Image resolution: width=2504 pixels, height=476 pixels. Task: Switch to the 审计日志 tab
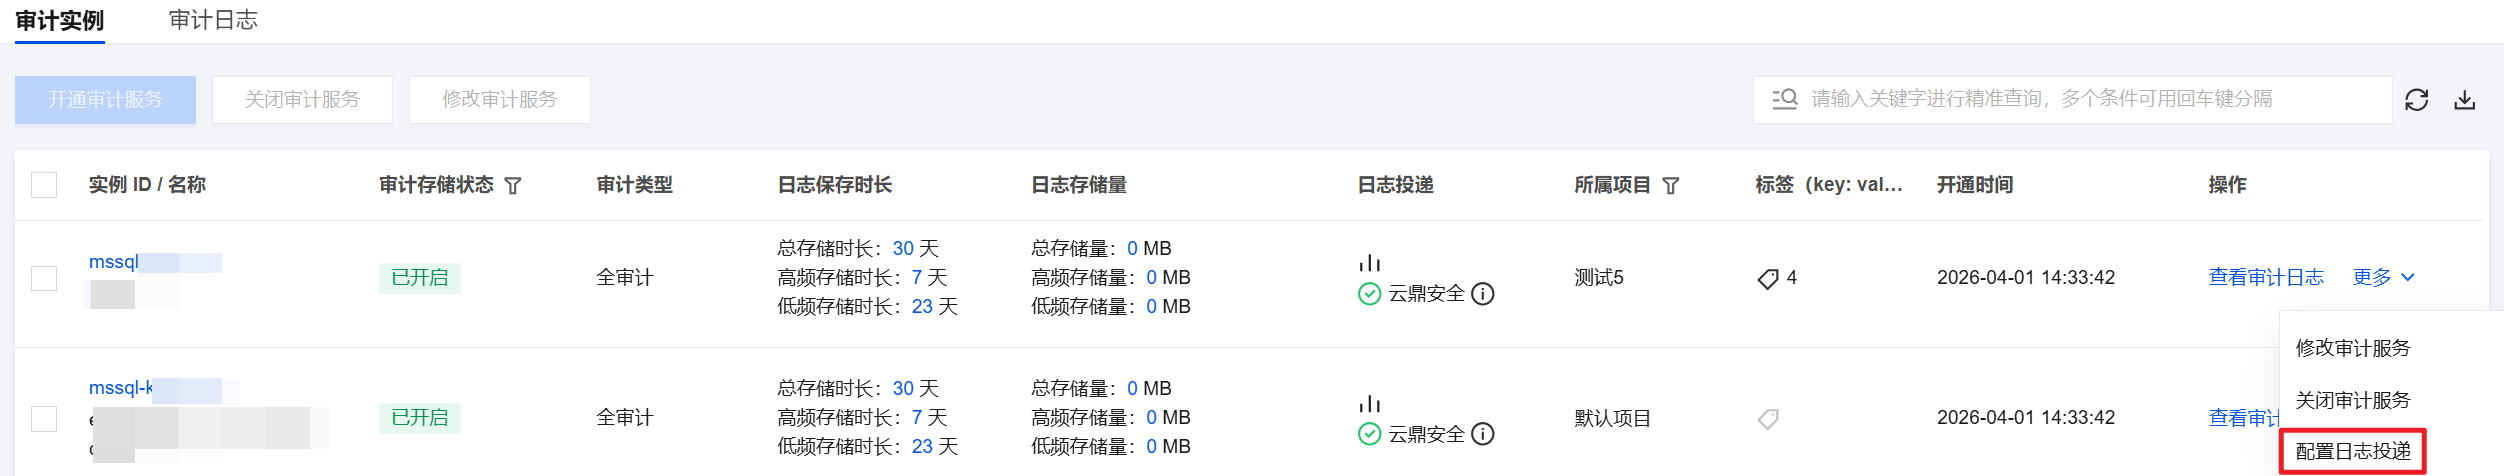pyautogui.click(x=213, y=20)
